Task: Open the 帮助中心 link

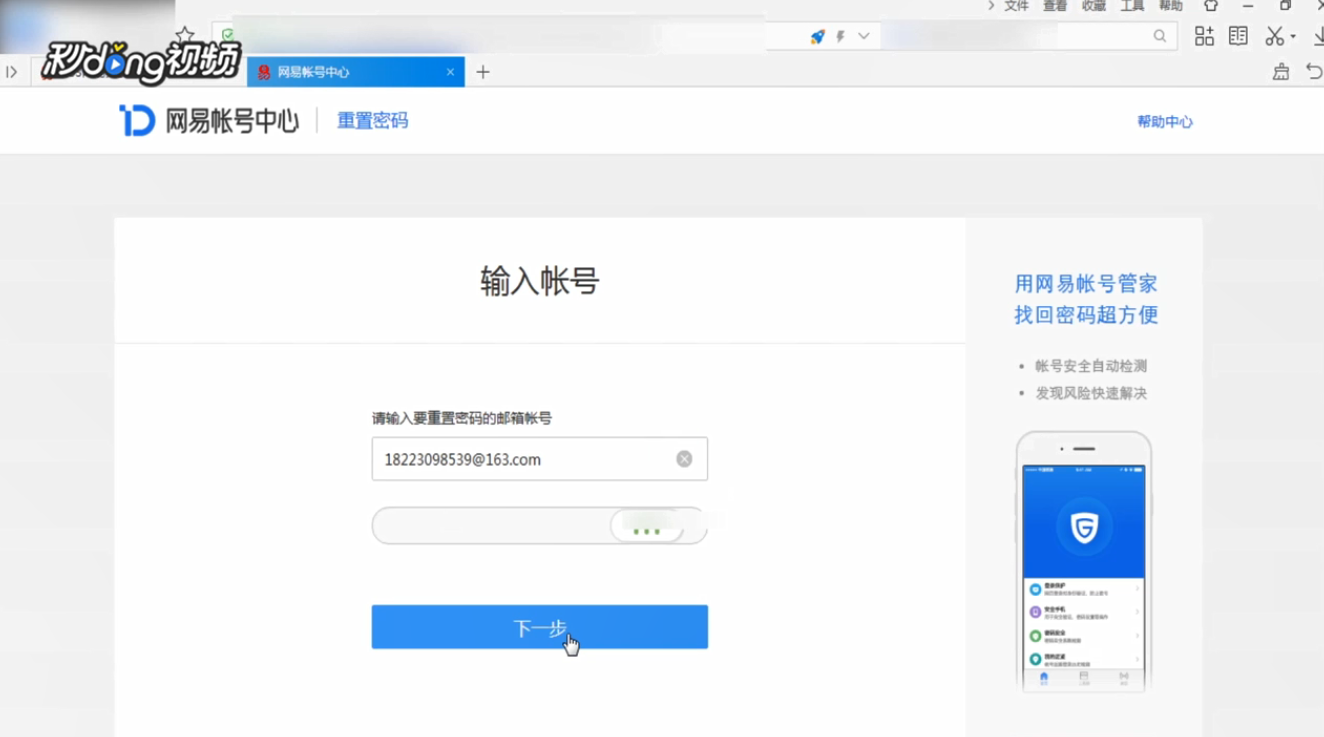Action: tap(1165, 122)
